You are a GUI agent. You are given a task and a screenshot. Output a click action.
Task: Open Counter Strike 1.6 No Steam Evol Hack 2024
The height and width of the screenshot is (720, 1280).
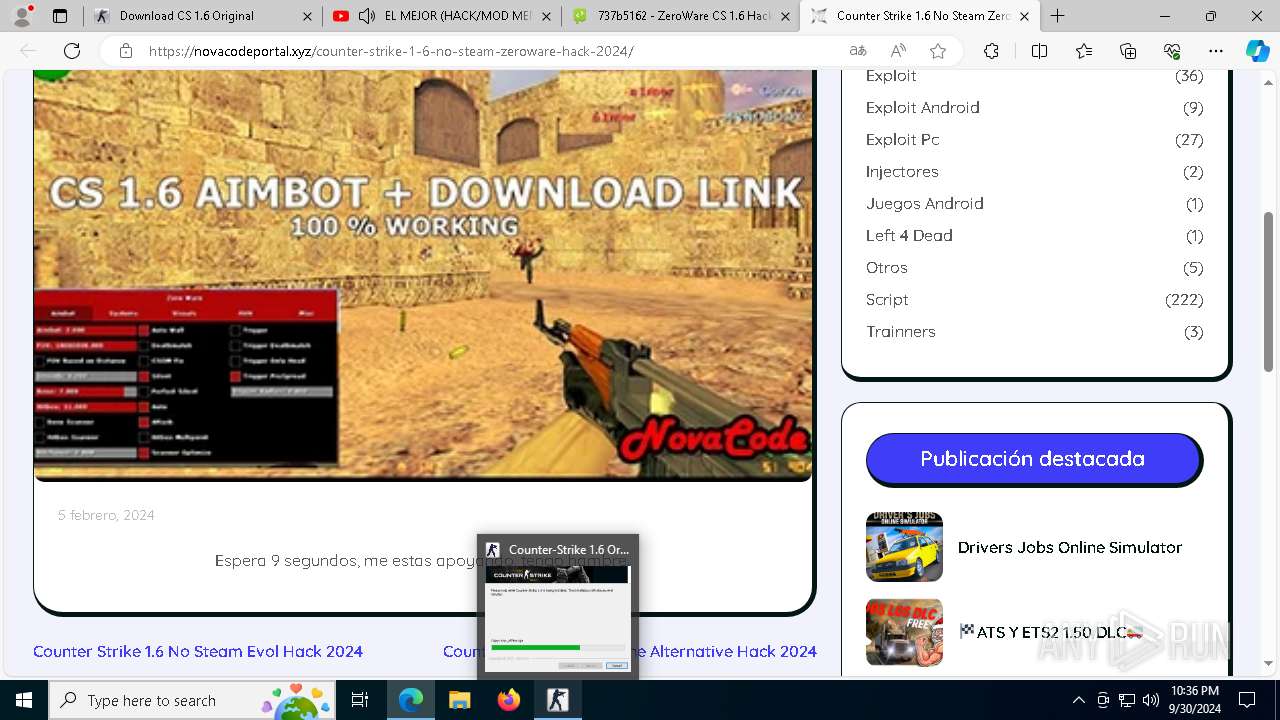click(198, 651)
